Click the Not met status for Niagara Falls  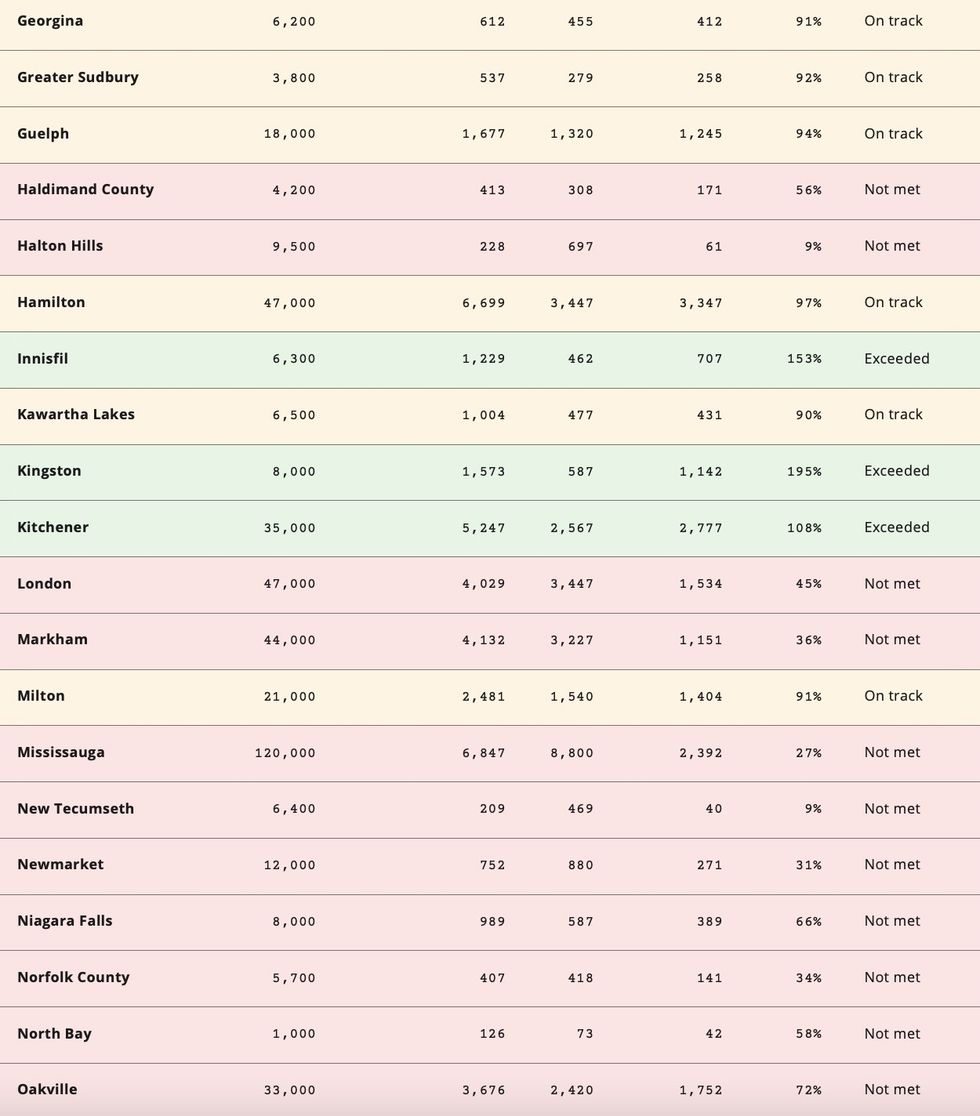coord(892,921)
